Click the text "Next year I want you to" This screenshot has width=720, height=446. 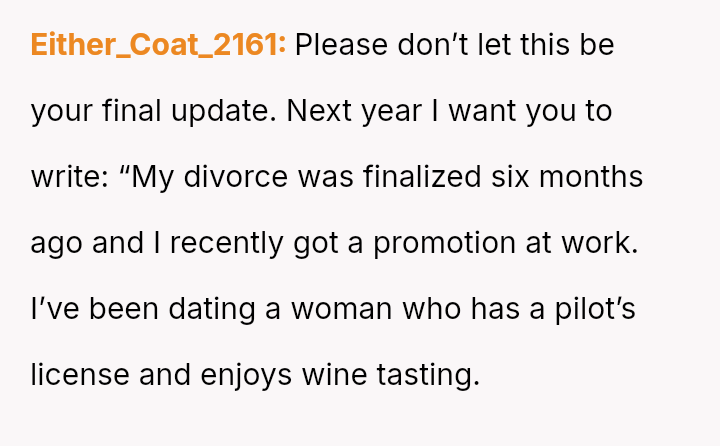point(449,111)
